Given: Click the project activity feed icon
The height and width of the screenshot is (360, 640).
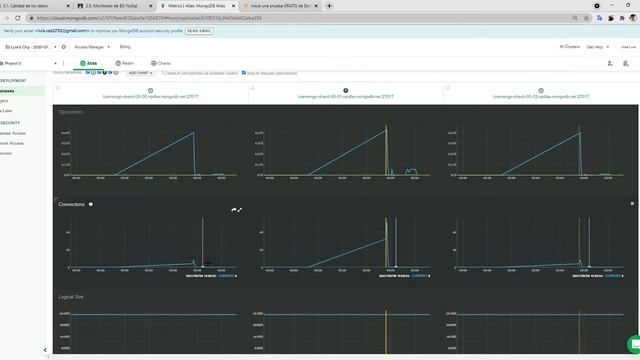Looking at the screenshot, I should 626,64.
